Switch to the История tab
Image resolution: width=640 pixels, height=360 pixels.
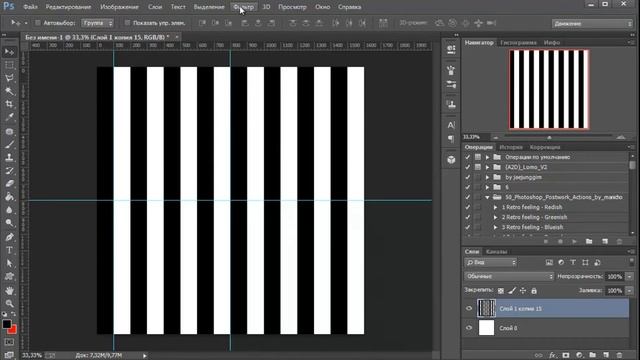tap(511, 147)
